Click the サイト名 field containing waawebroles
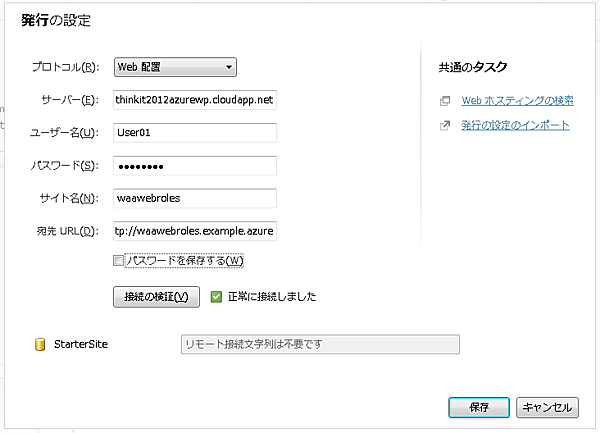 [x=194, y=198]
